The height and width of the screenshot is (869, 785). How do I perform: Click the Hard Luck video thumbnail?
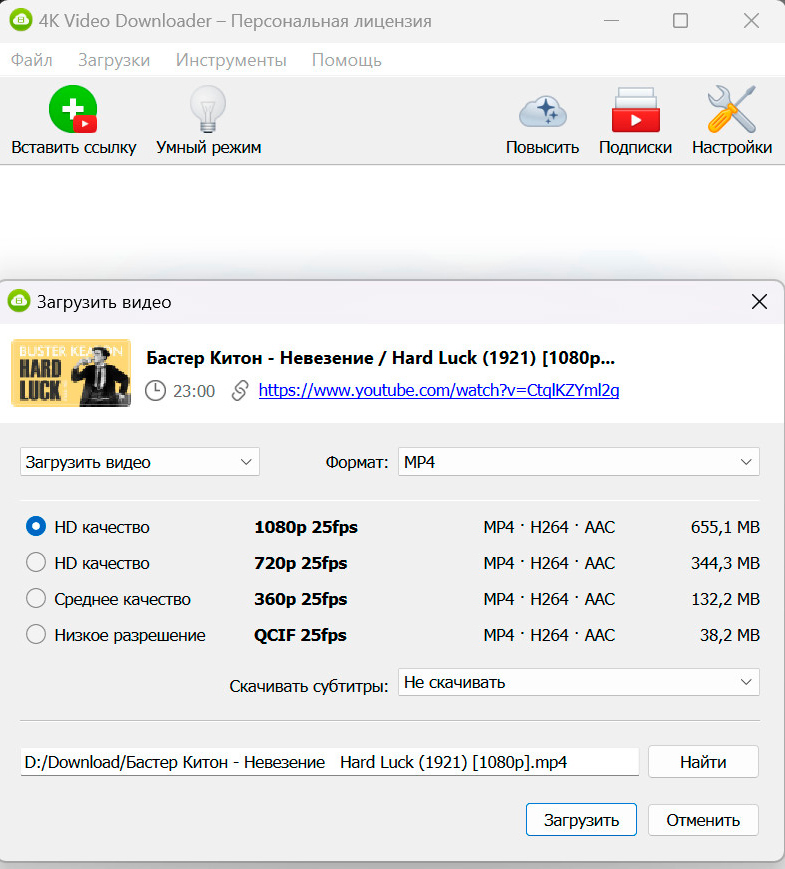[x=71, y=373]
